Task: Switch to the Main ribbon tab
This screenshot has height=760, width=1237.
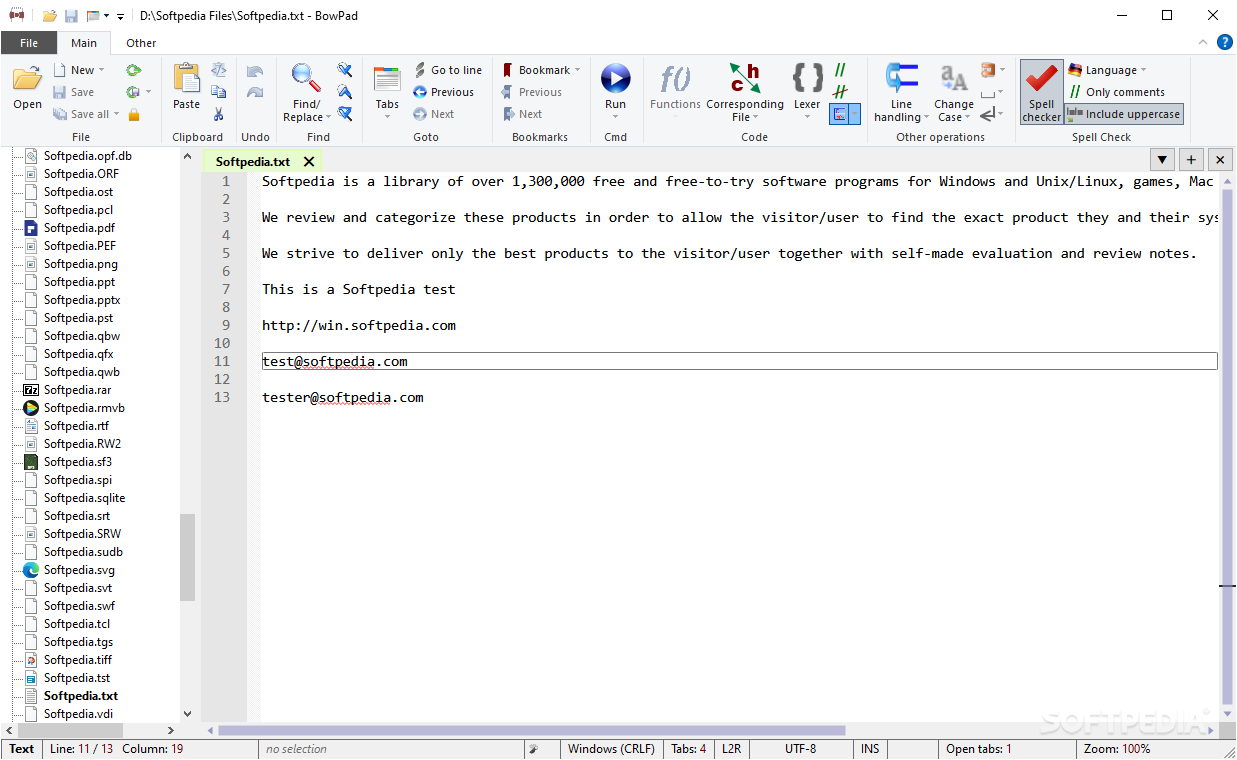Action: (x=84, y=43)
